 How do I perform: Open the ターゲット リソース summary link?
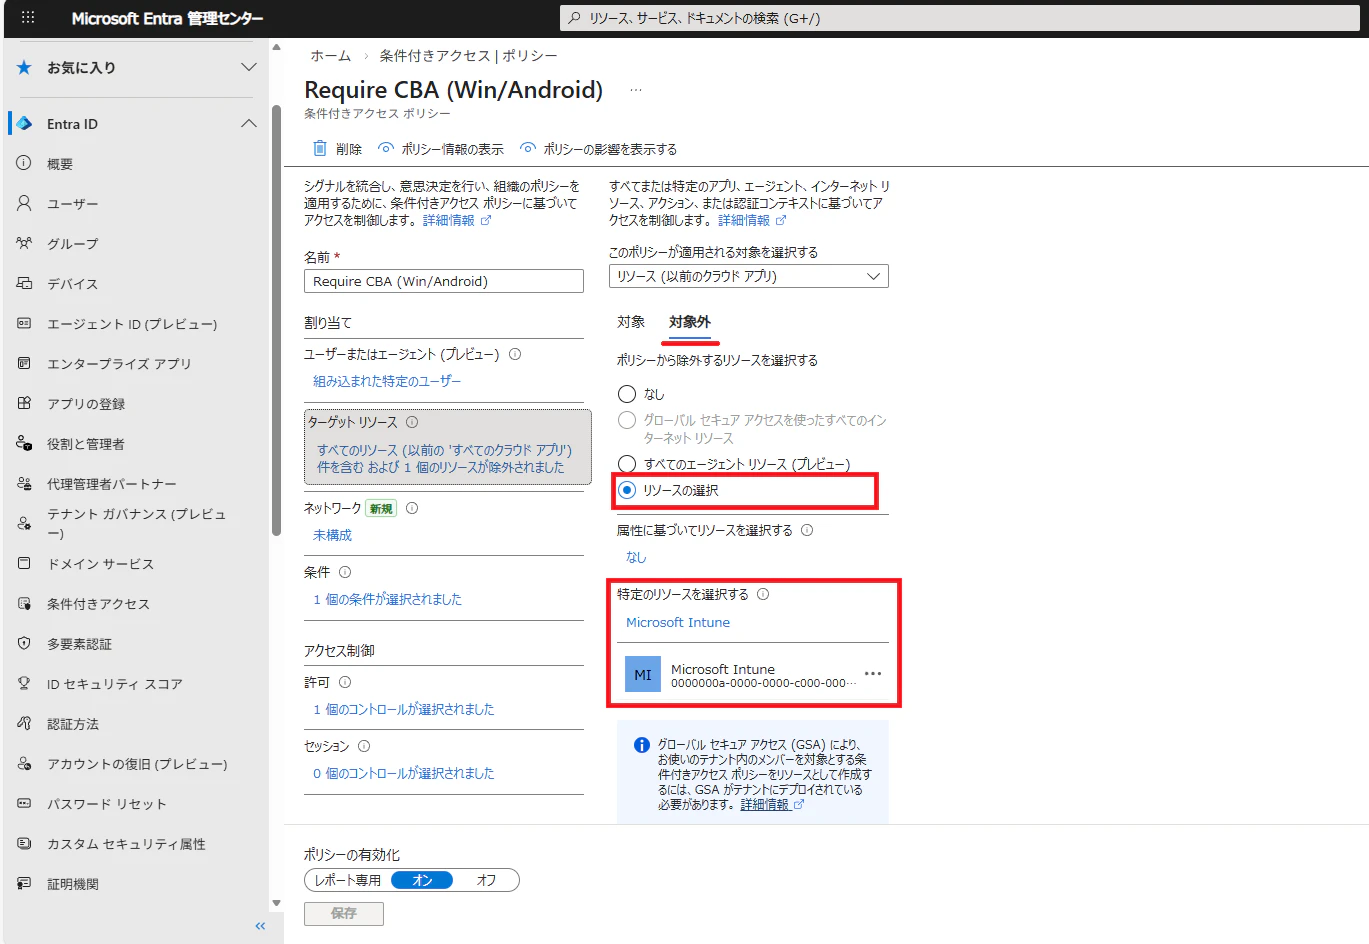coord(444,459)
